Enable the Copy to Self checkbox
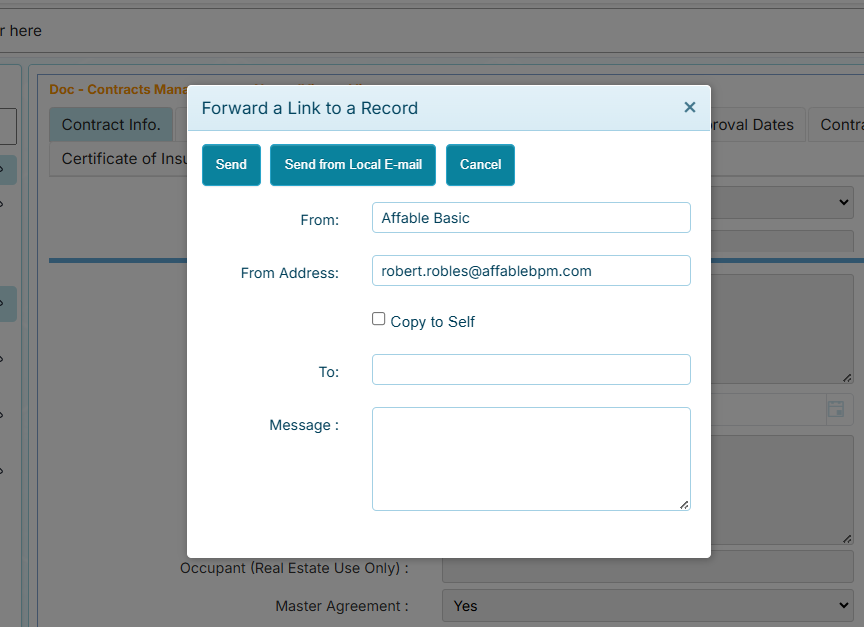 (x=379, y=318)
